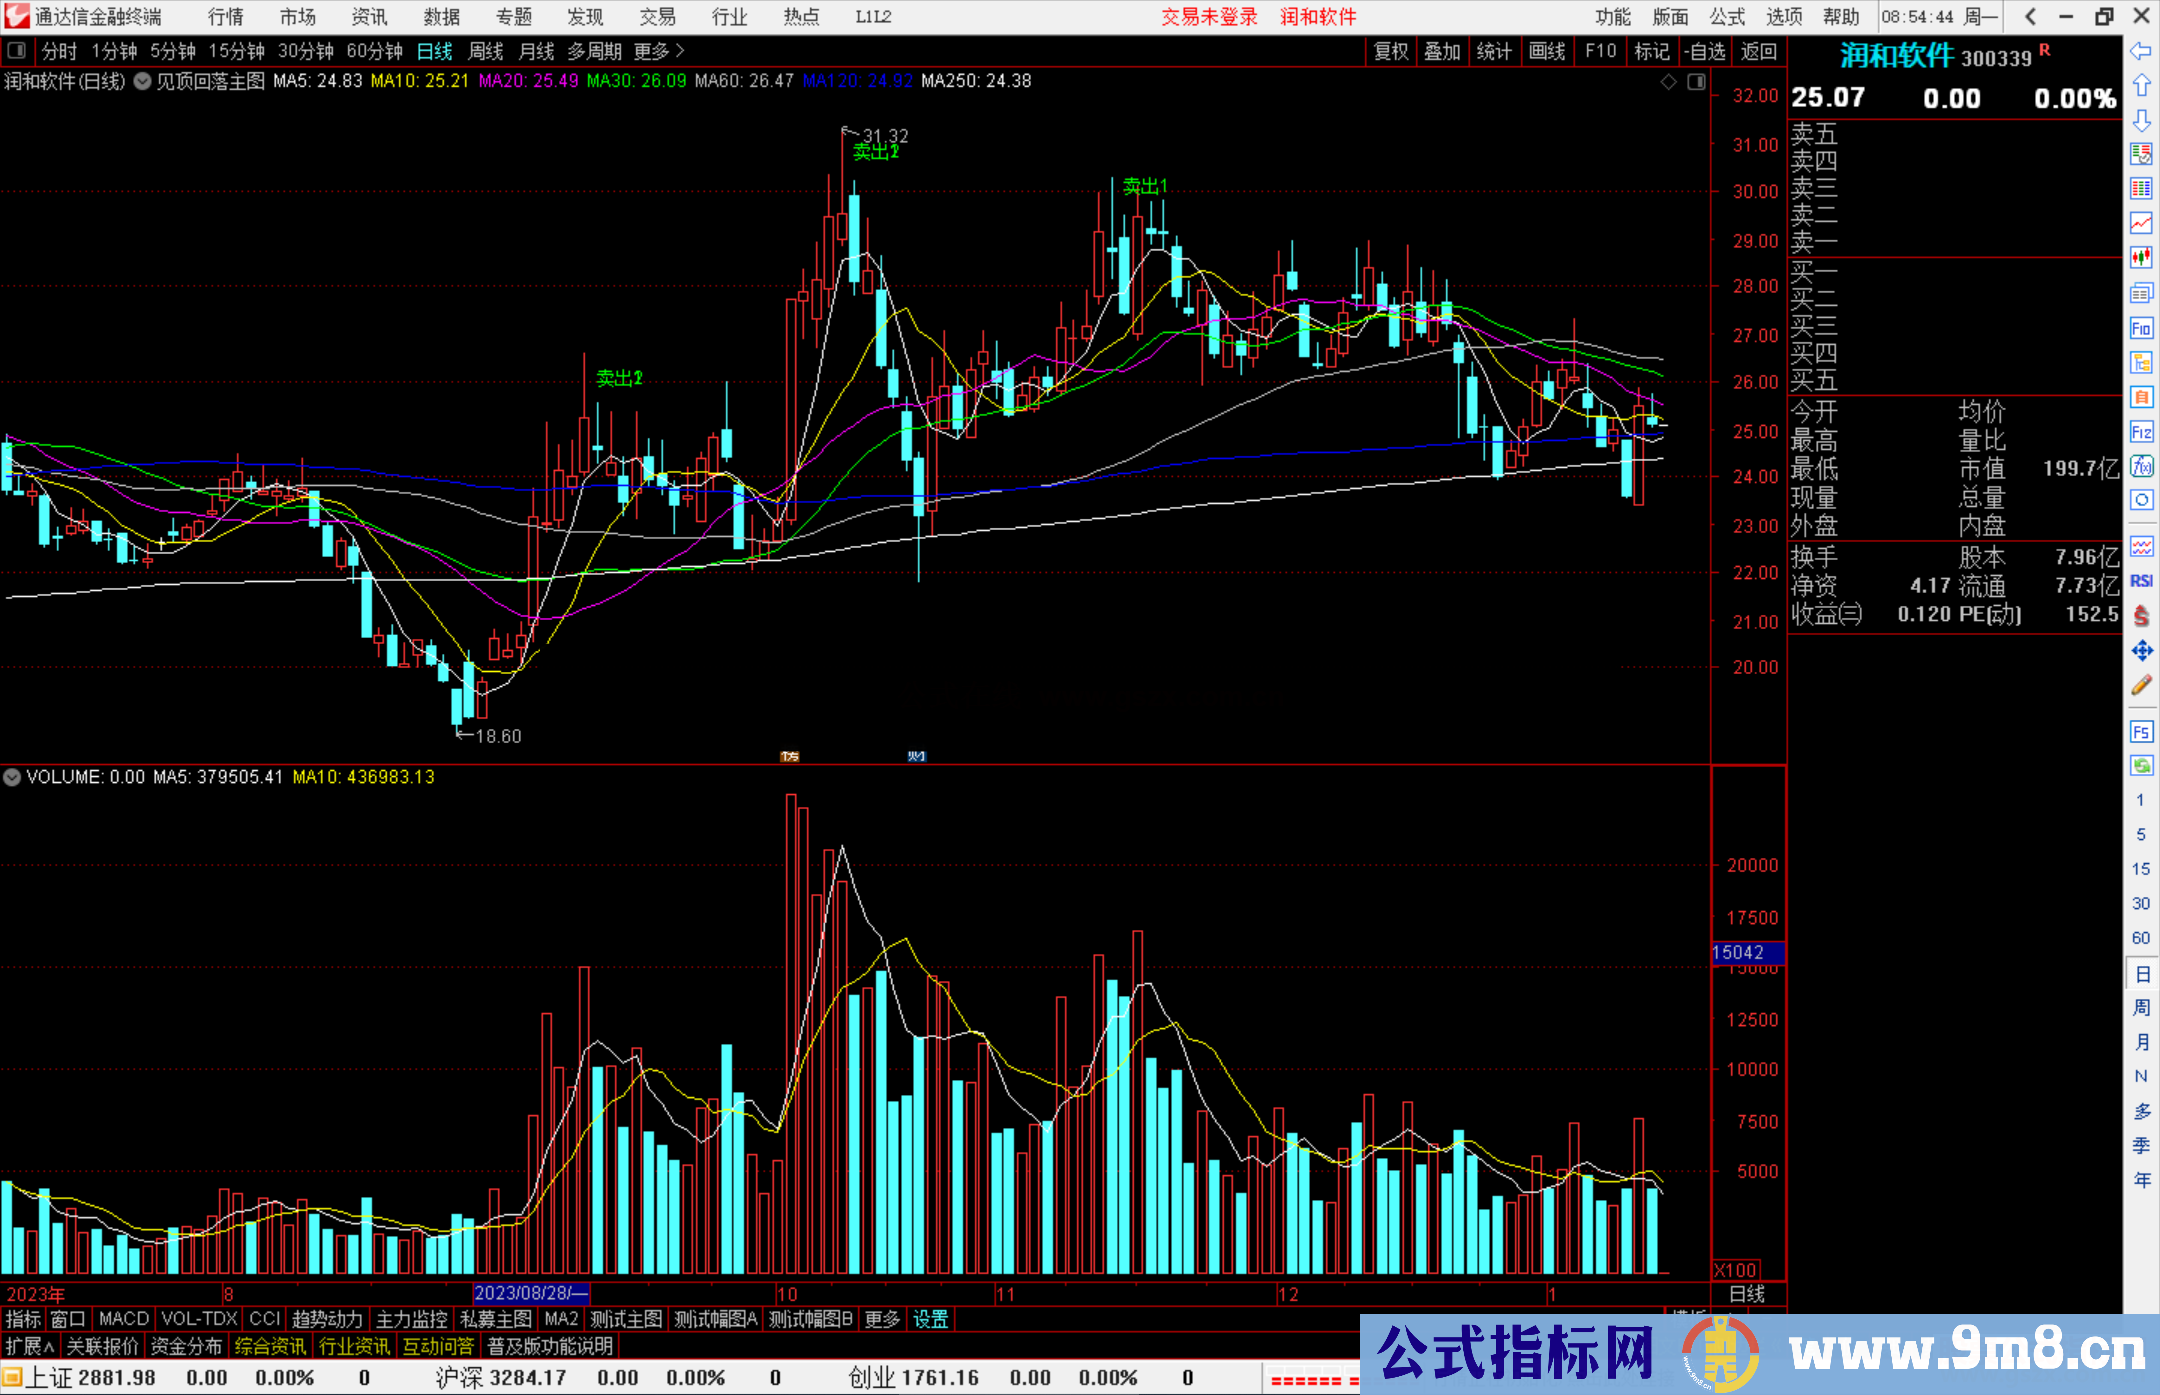Open the F12 trading sidebar icon
This screenshot has height=1395, width=2160.
coord(2141,432)
